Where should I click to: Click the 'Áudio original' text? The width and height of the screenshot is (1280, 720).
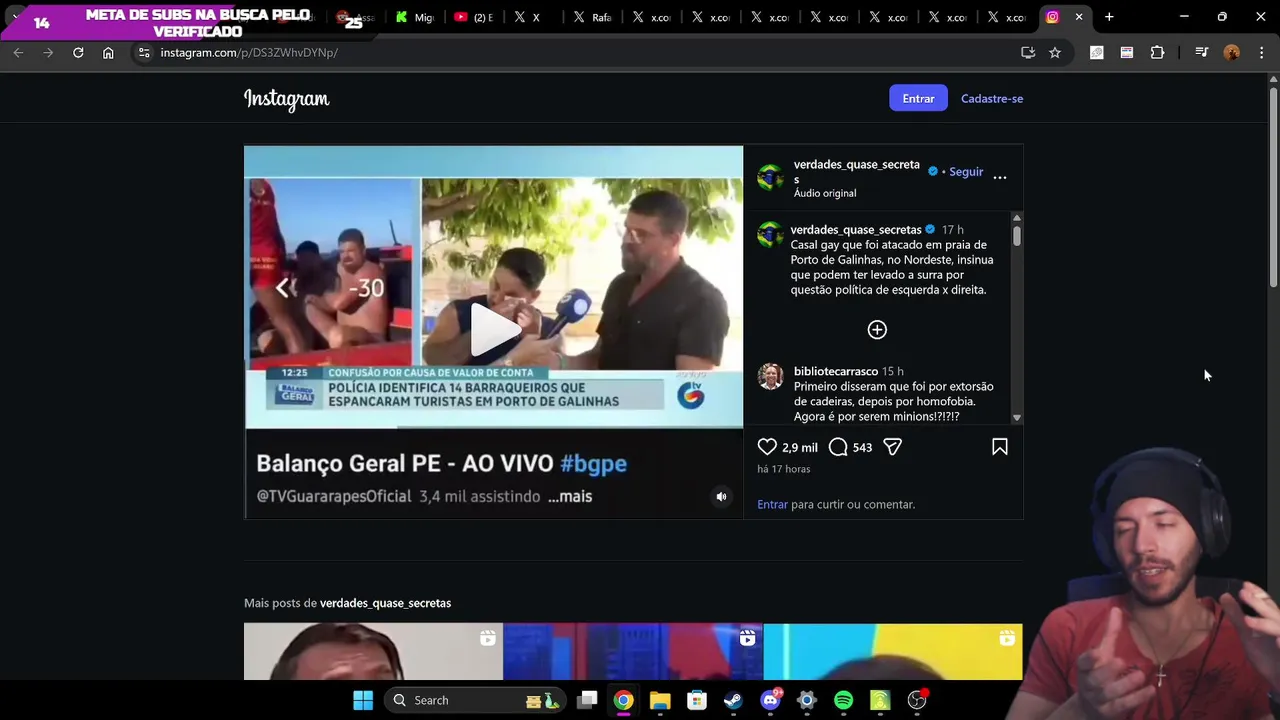click(825, 193)
